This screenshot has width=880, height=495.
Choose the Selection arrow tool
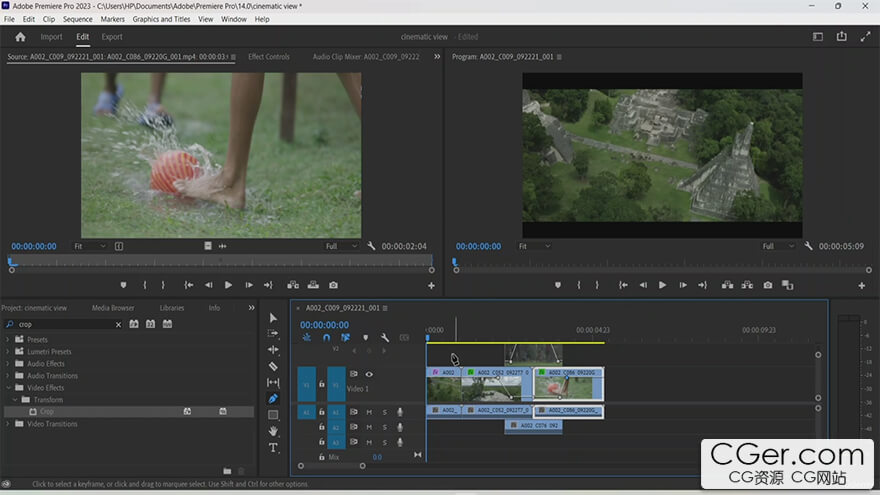pos(273,318)
